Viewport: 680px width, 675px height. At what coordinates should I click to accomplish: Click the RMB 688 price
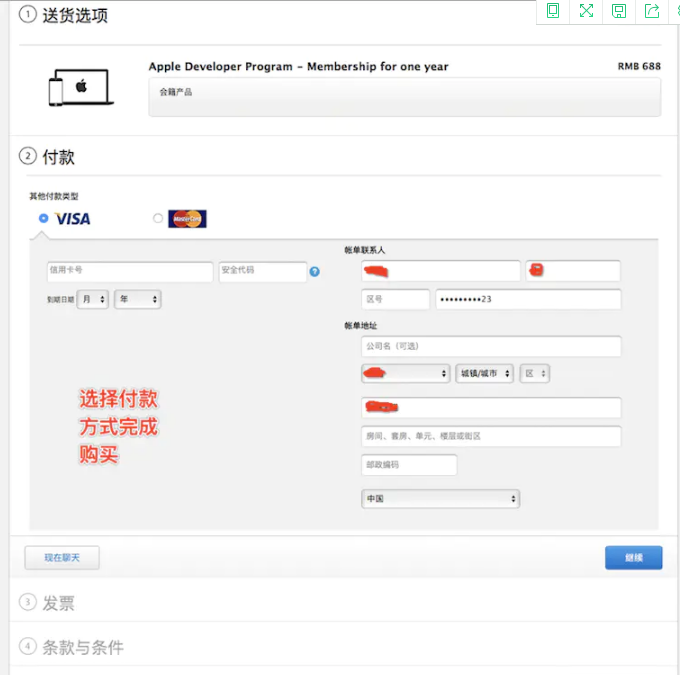point(639,66)
